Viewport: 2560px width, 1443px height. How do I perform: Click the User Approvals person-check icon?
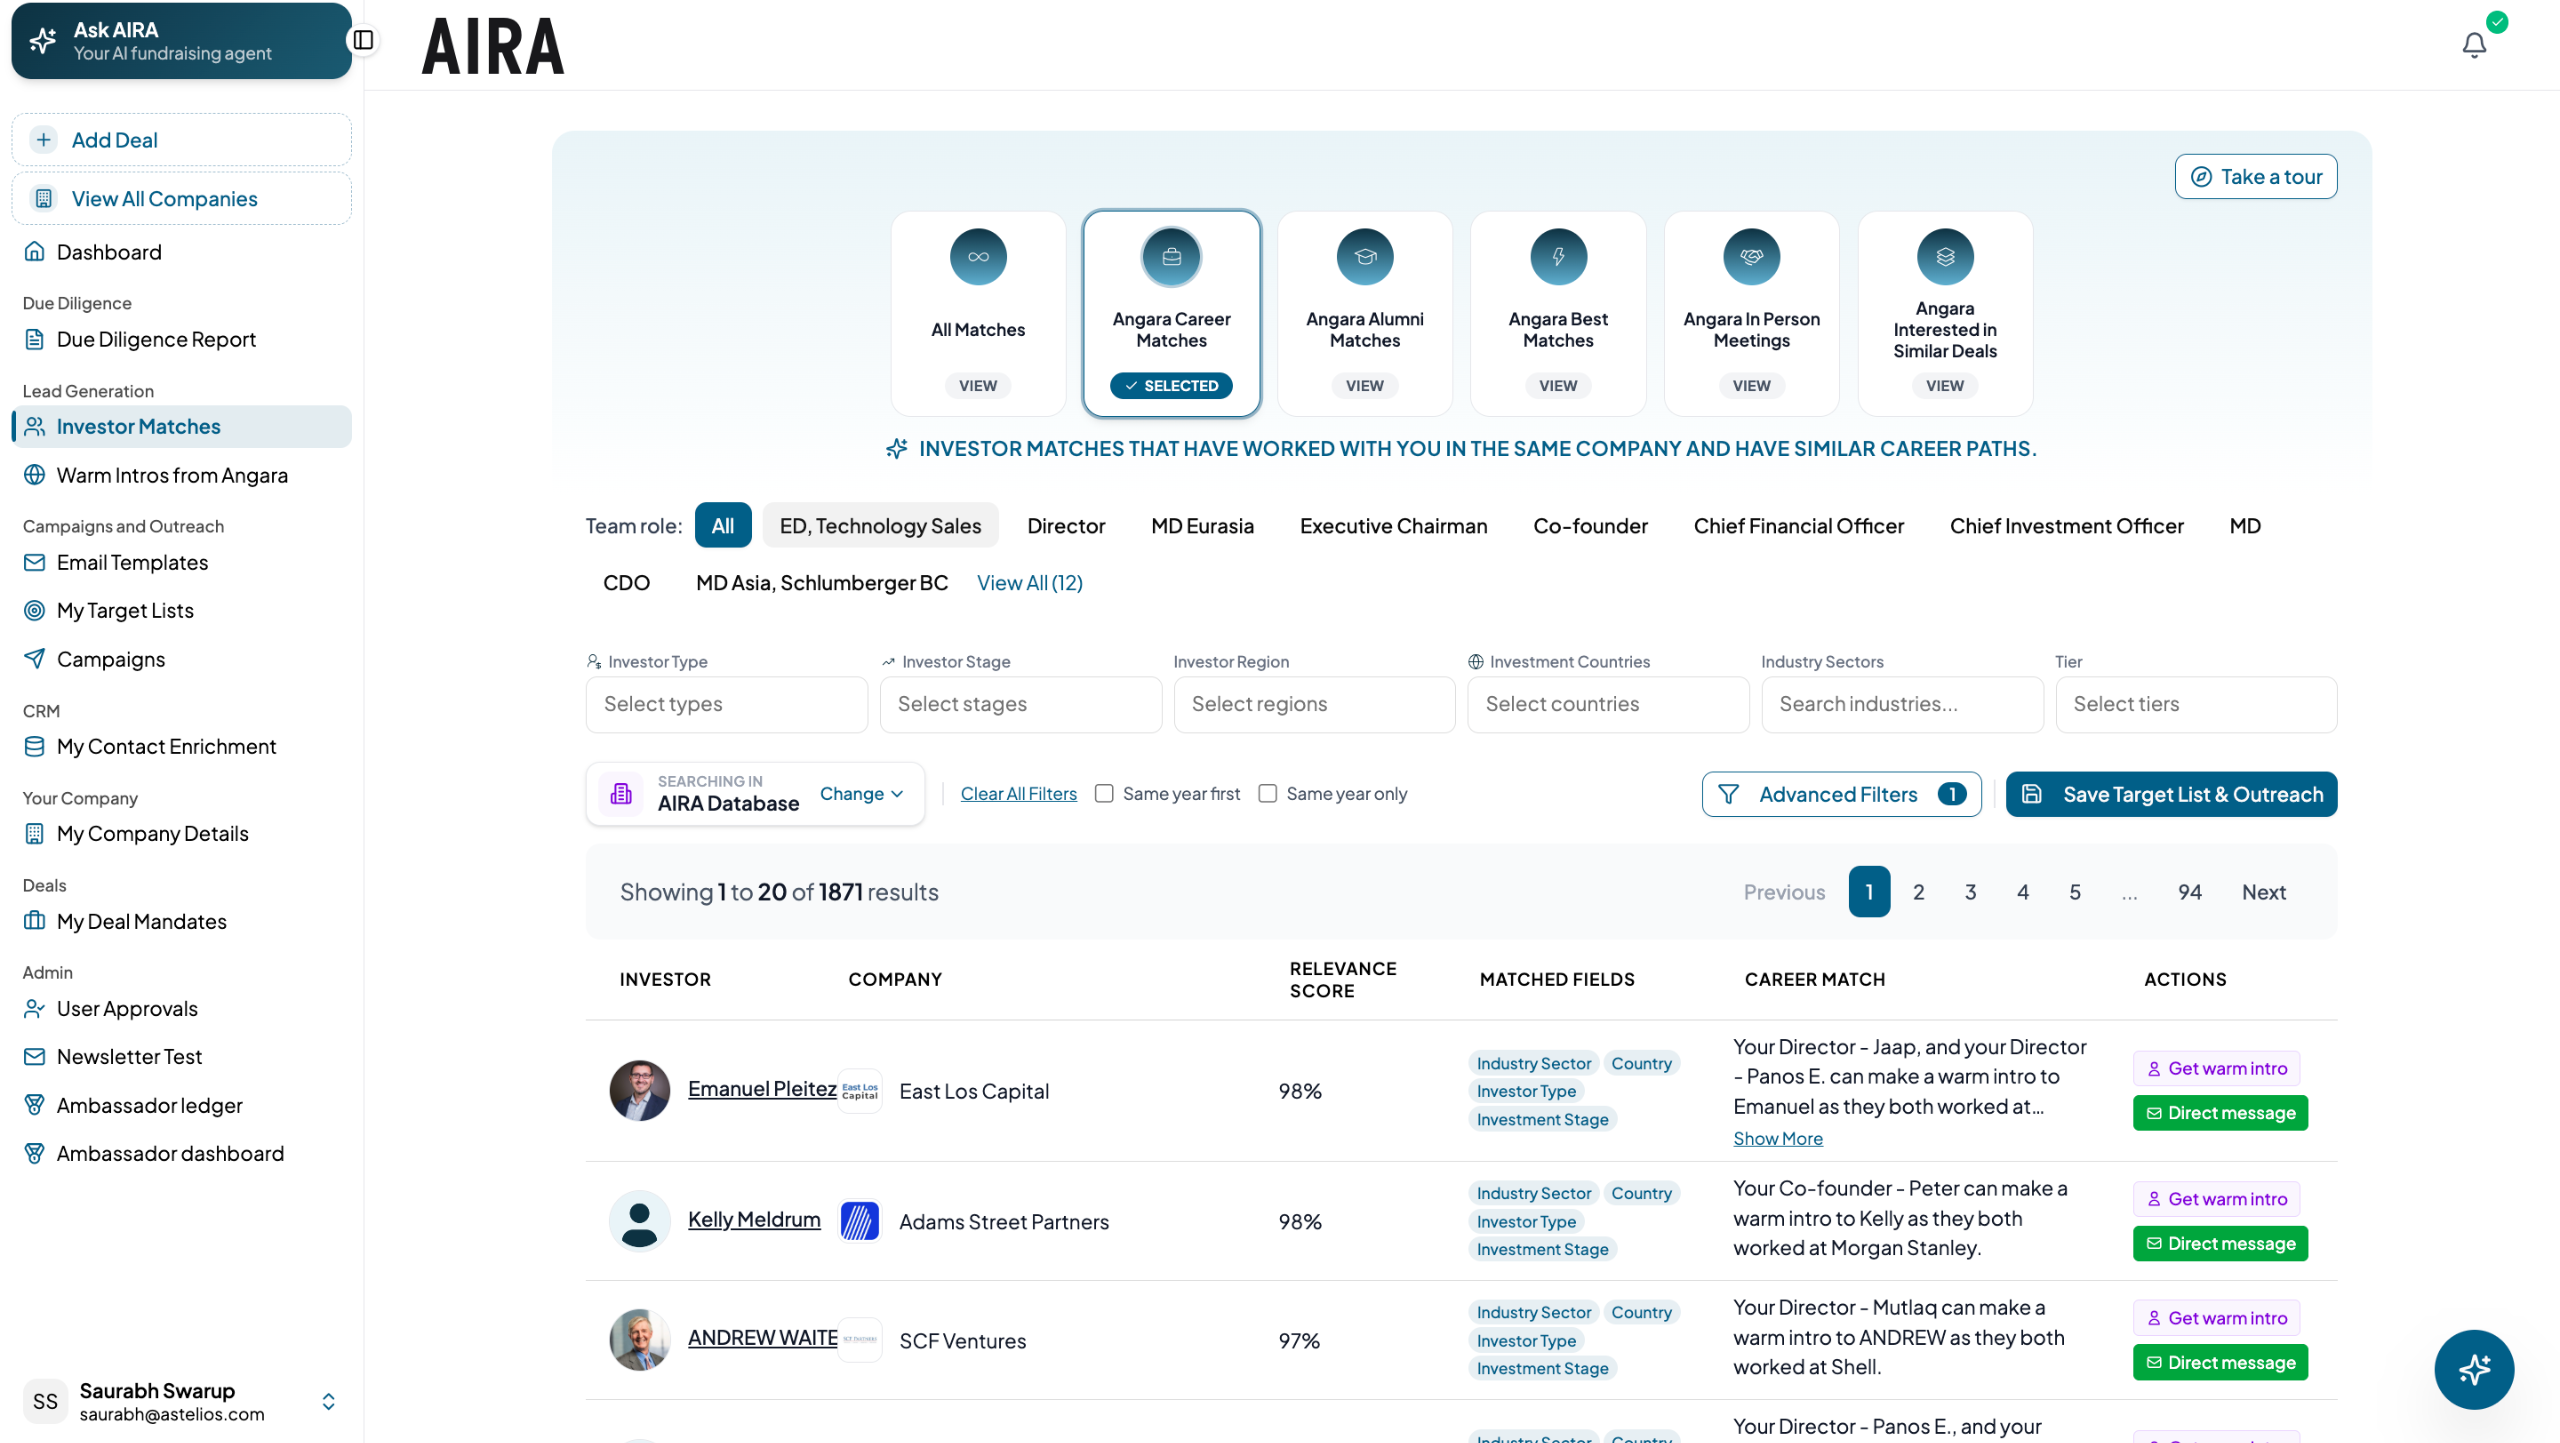[x=35, y=1008]
